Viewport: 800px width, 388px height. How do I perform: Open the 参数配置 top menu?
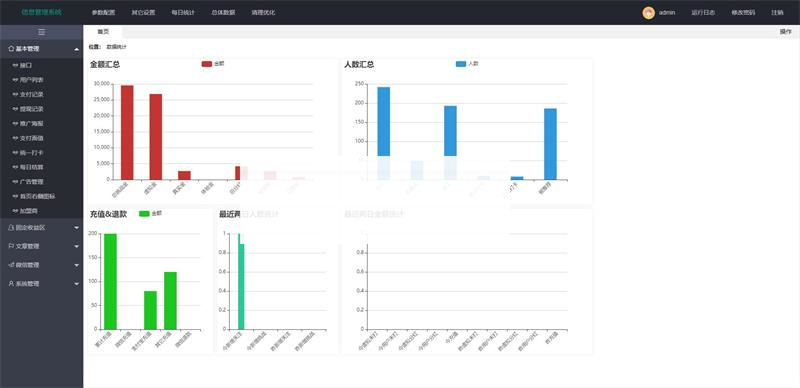(x=104, y=13)
